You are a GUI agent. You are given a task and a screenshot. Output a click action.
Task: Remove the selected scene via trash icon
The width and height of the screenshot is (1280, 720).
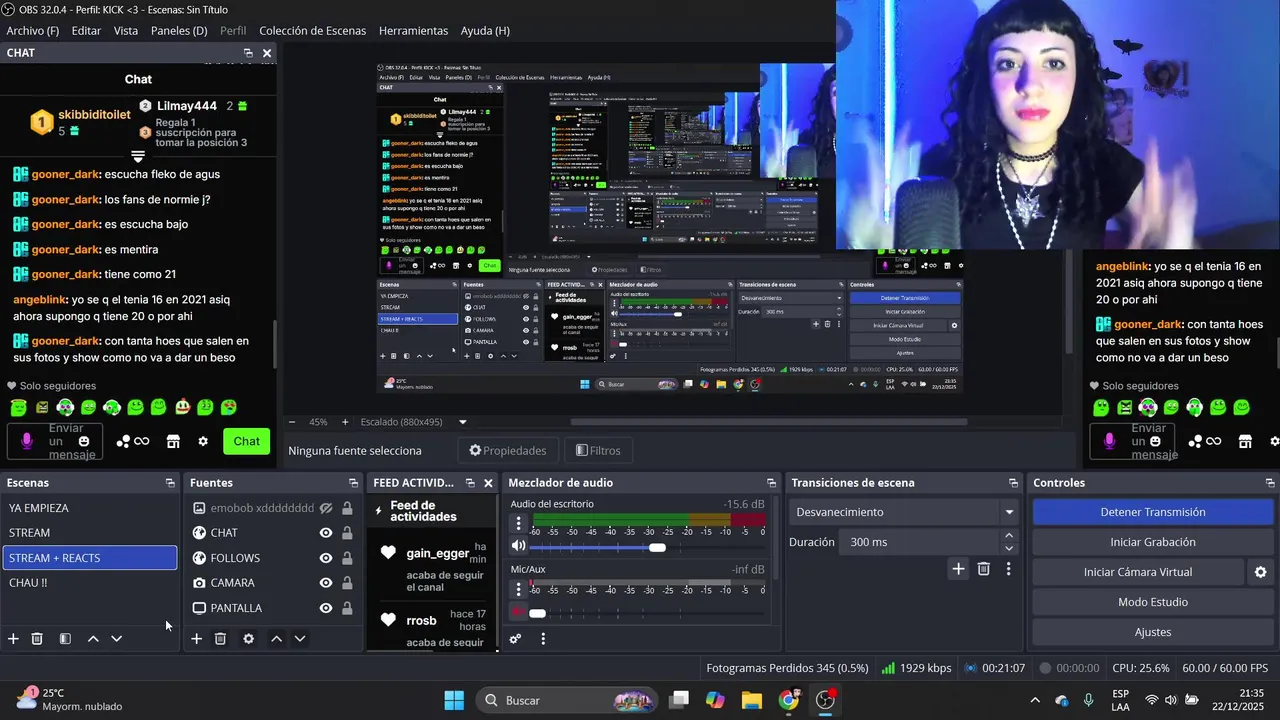point(37,638)
